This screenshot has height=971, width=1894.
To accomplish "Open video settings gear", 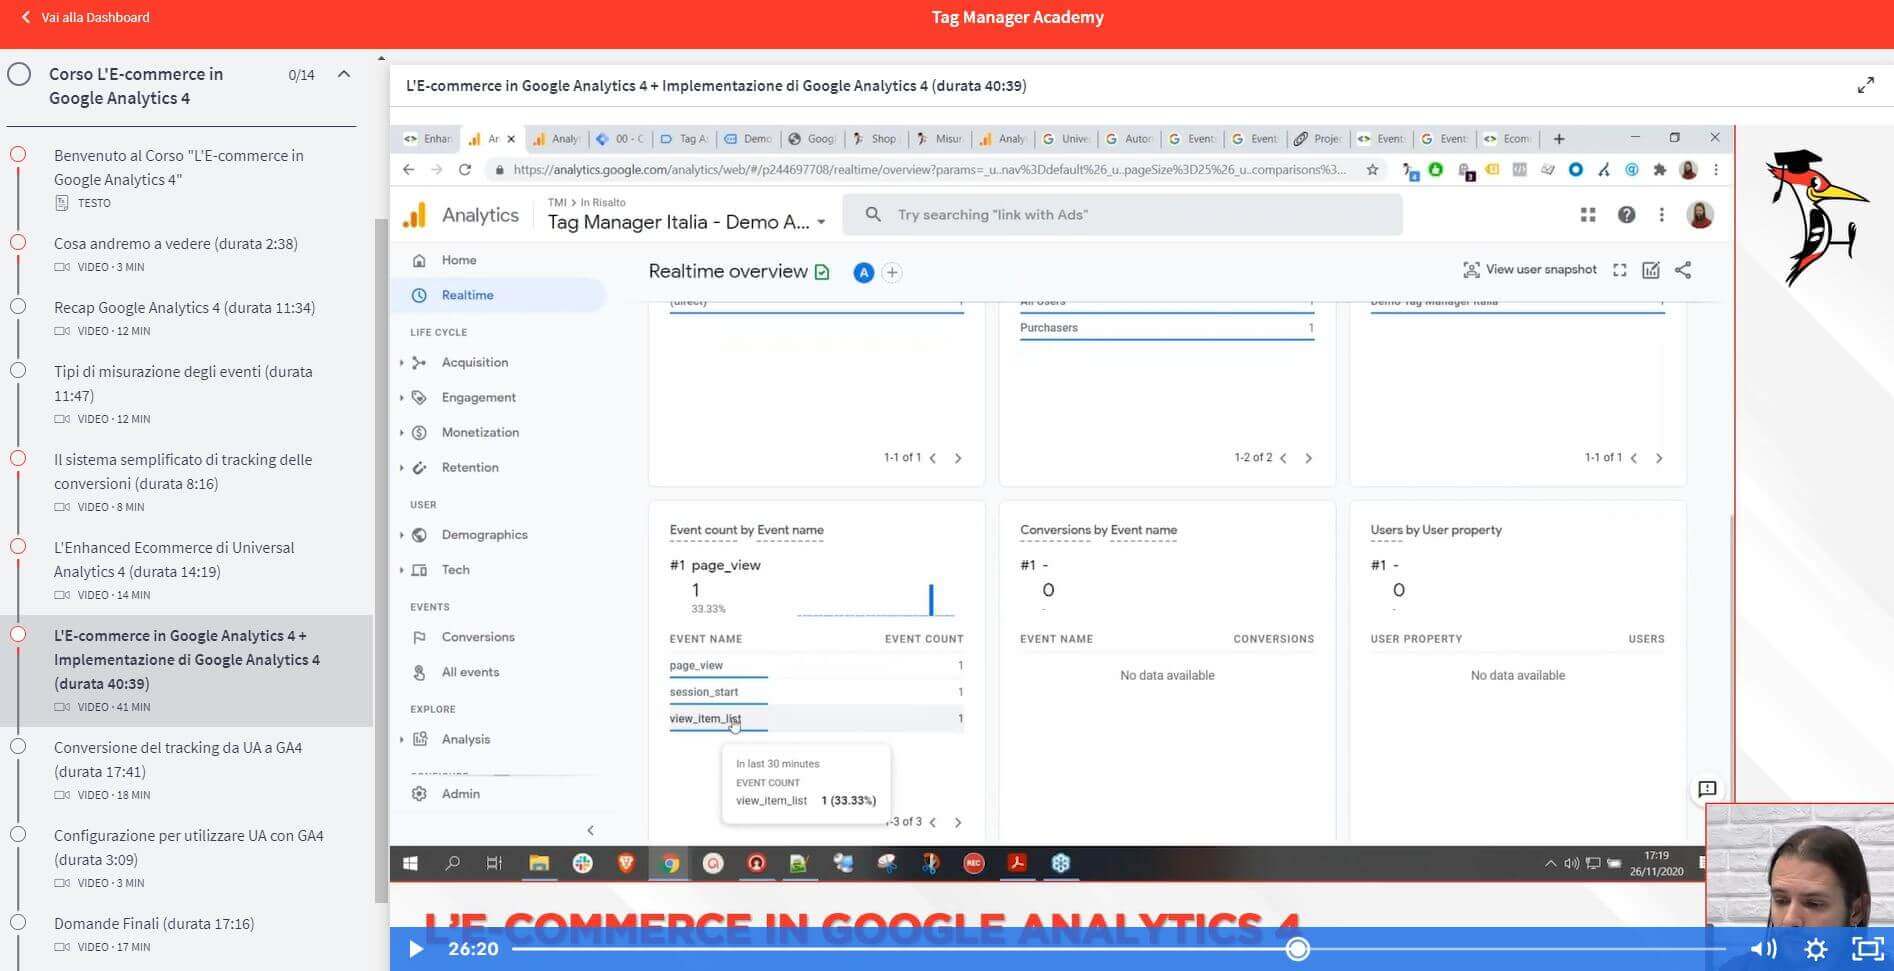I will [1816, 949].
